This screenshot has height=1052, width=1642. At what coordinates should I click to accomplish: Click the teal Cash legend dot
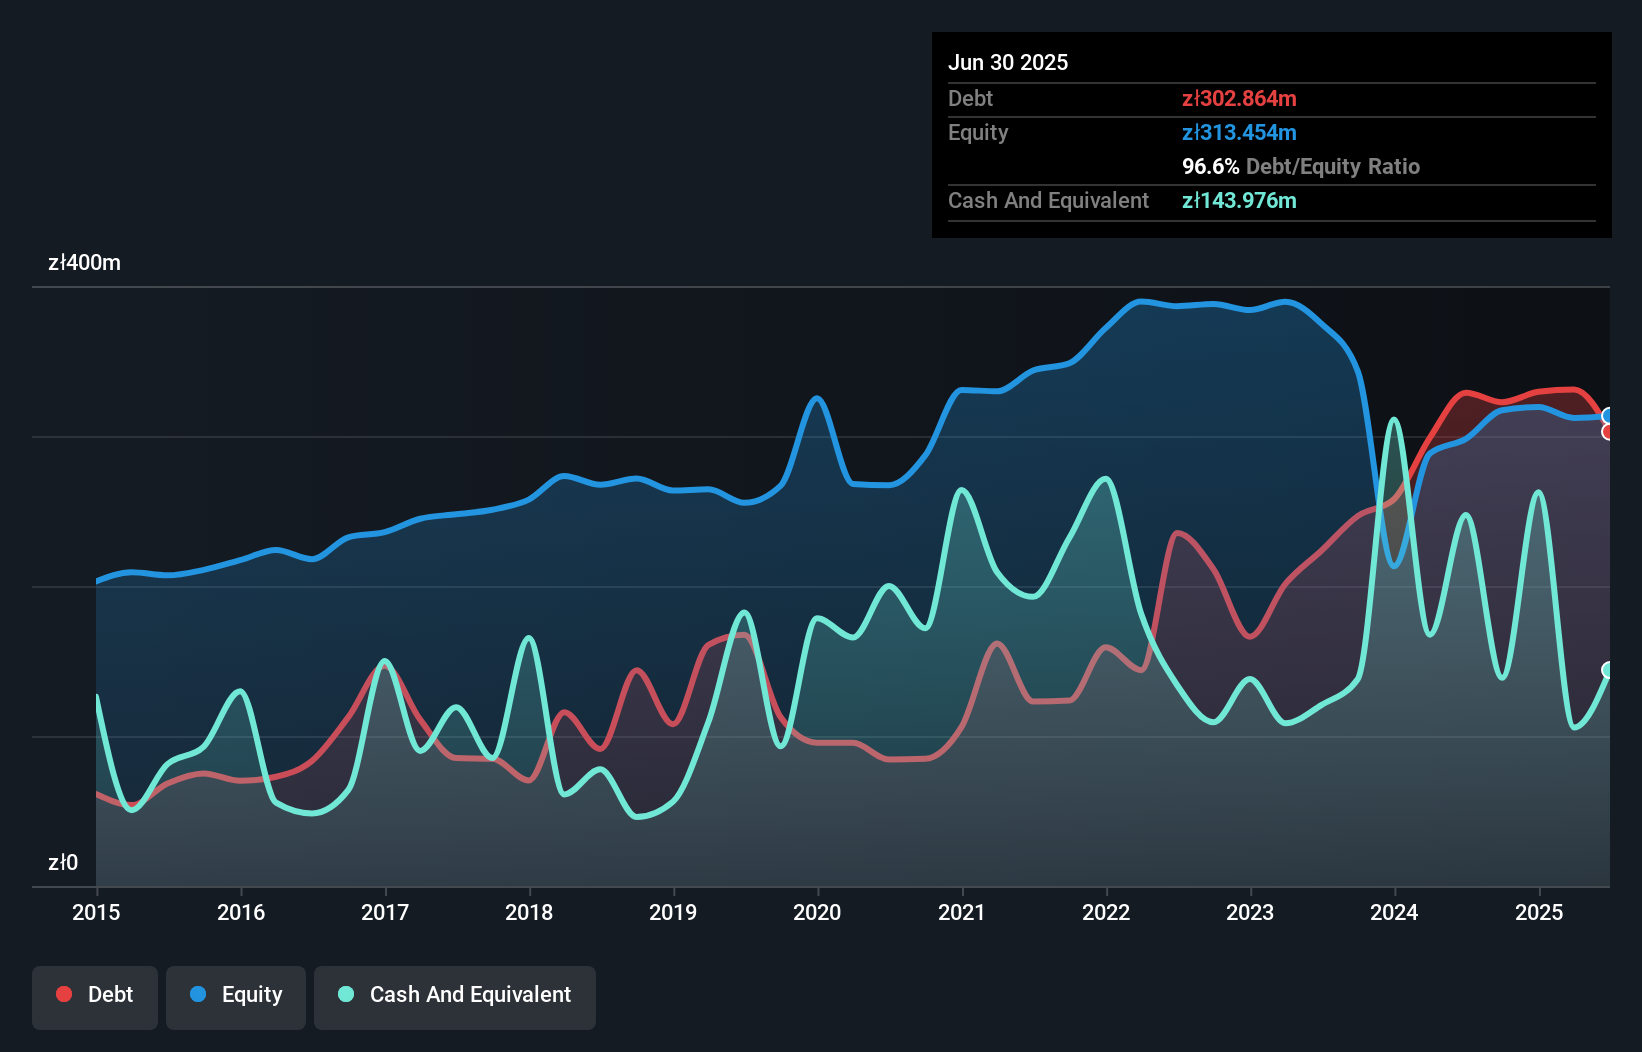tap(346, 994)
